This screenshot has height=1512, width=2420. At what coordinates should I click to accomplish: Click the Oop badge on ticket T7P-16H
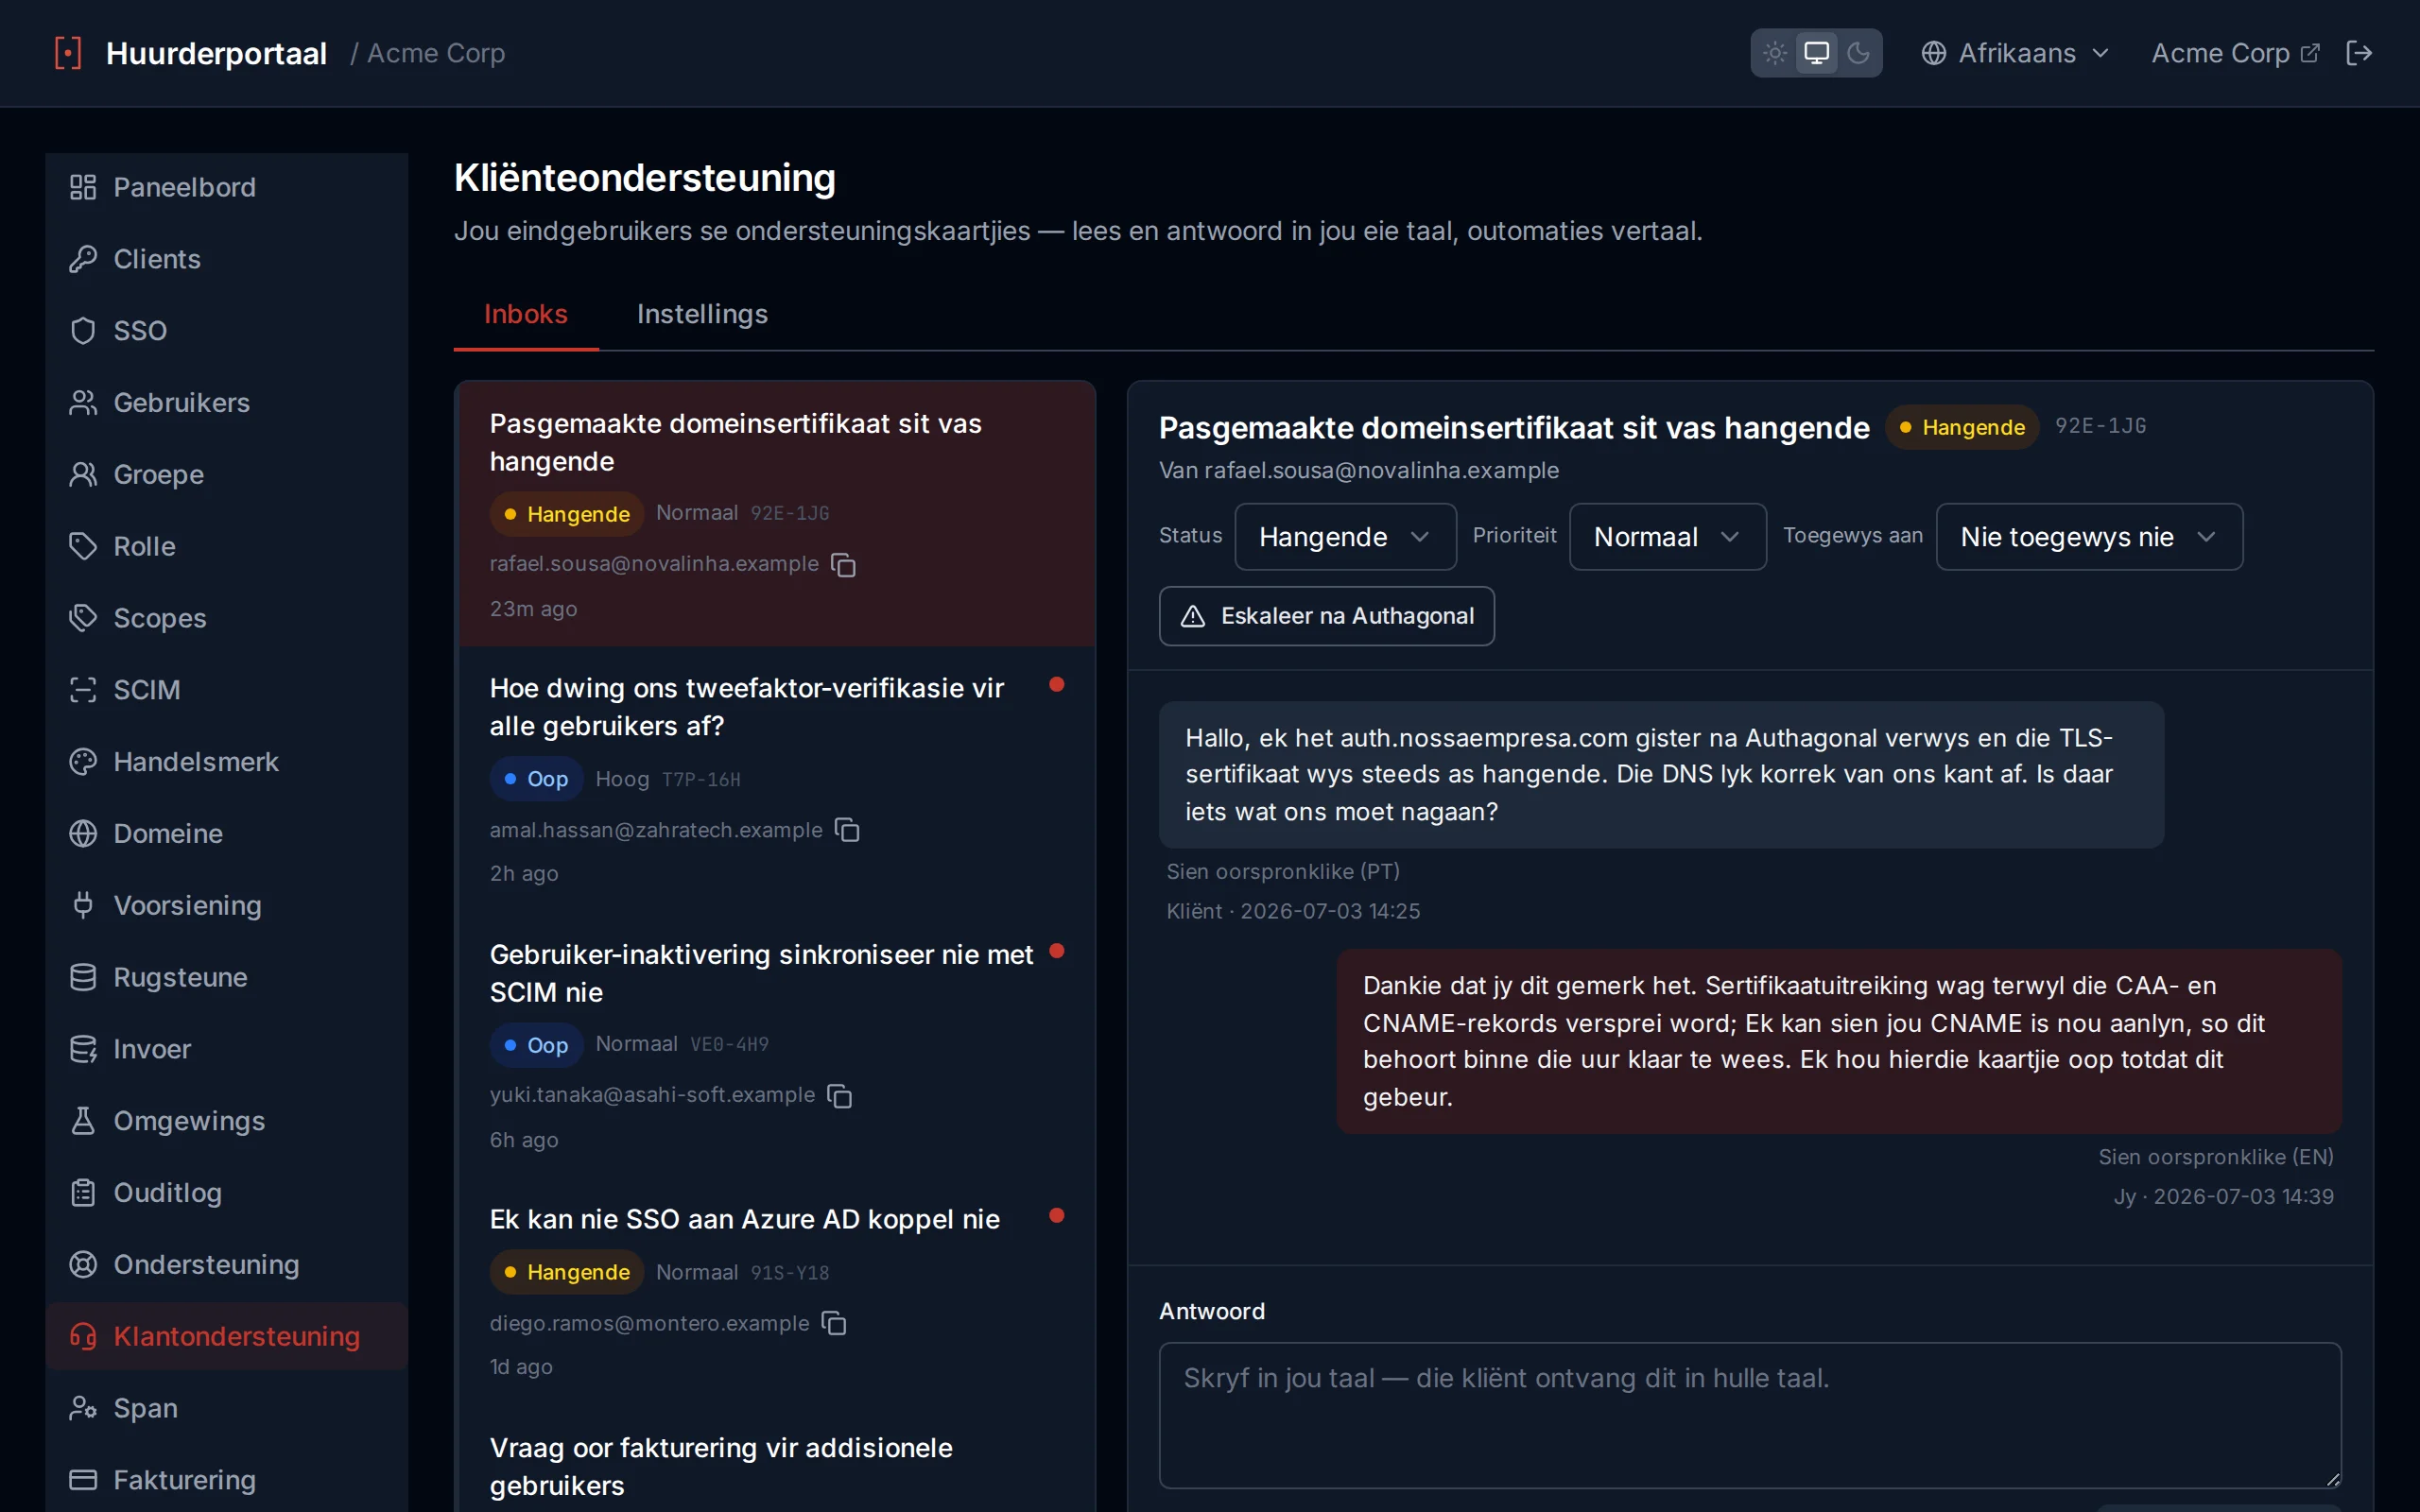tap(536, 779)
